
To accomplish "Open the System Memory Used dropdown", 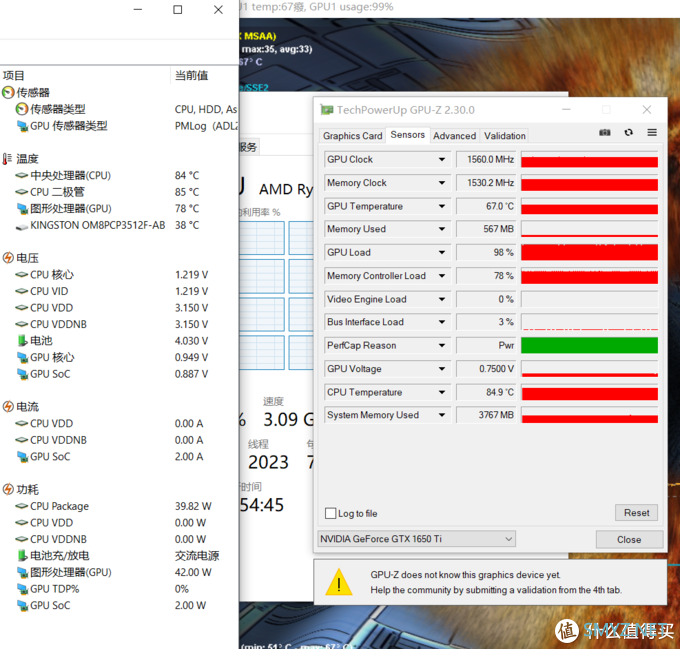I will coord(441,415).
